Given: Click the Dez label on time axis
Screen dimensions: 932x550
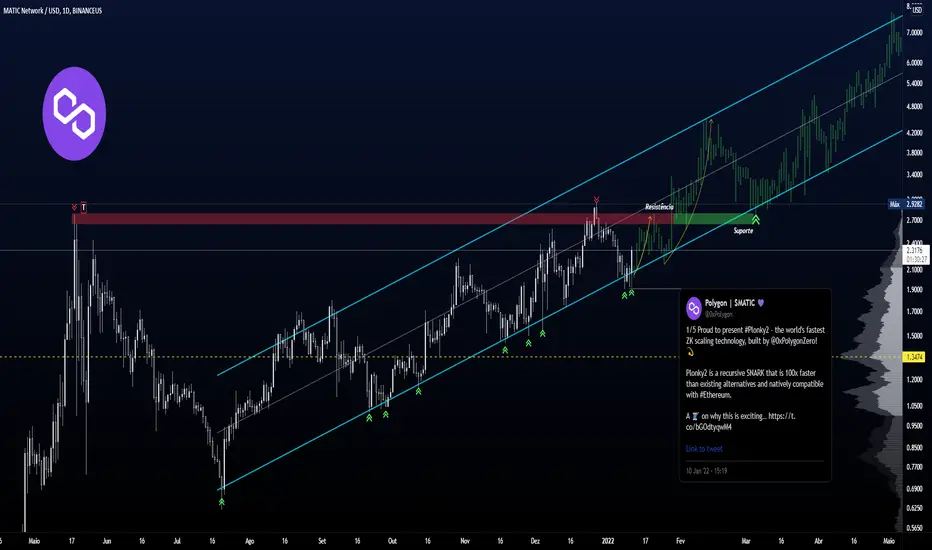Looking at the screenshot, I should (535, 541).
